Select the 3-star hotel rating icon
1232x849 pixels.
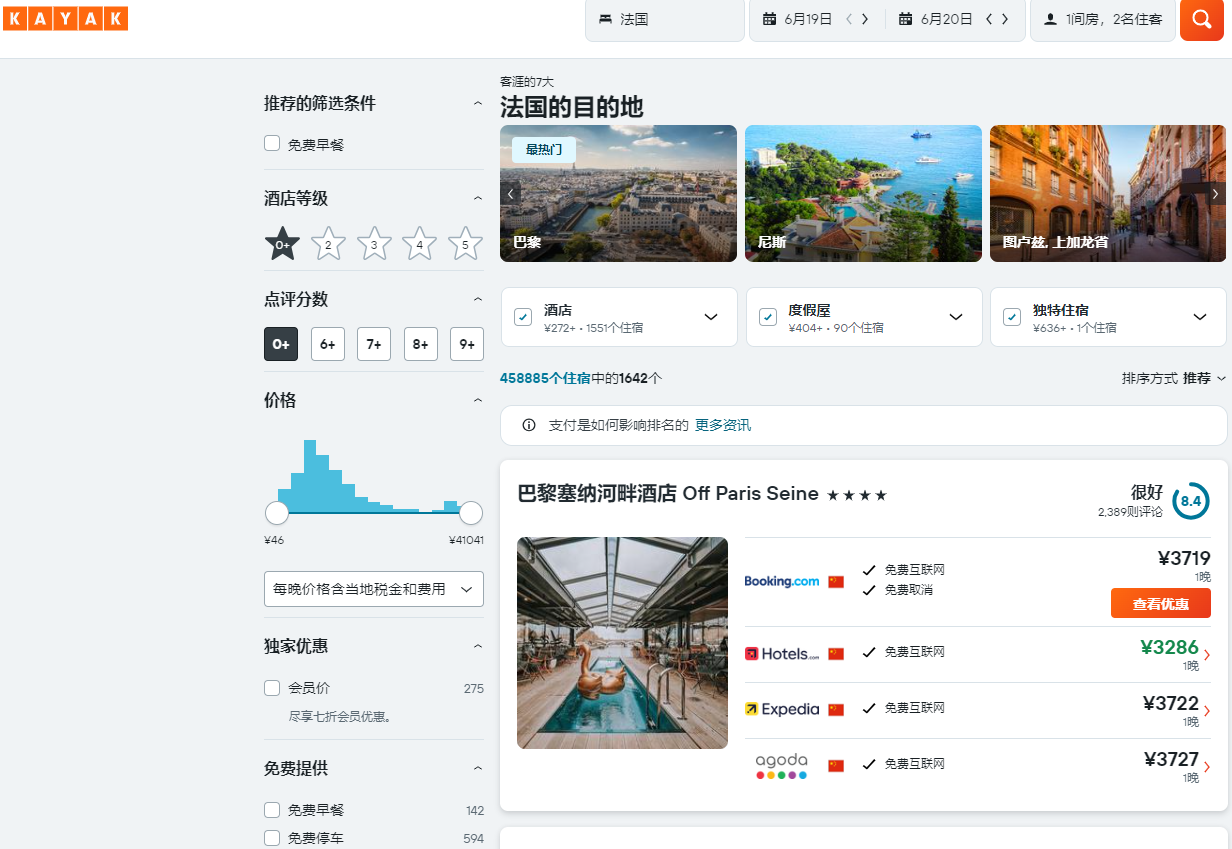coord(374,244)
